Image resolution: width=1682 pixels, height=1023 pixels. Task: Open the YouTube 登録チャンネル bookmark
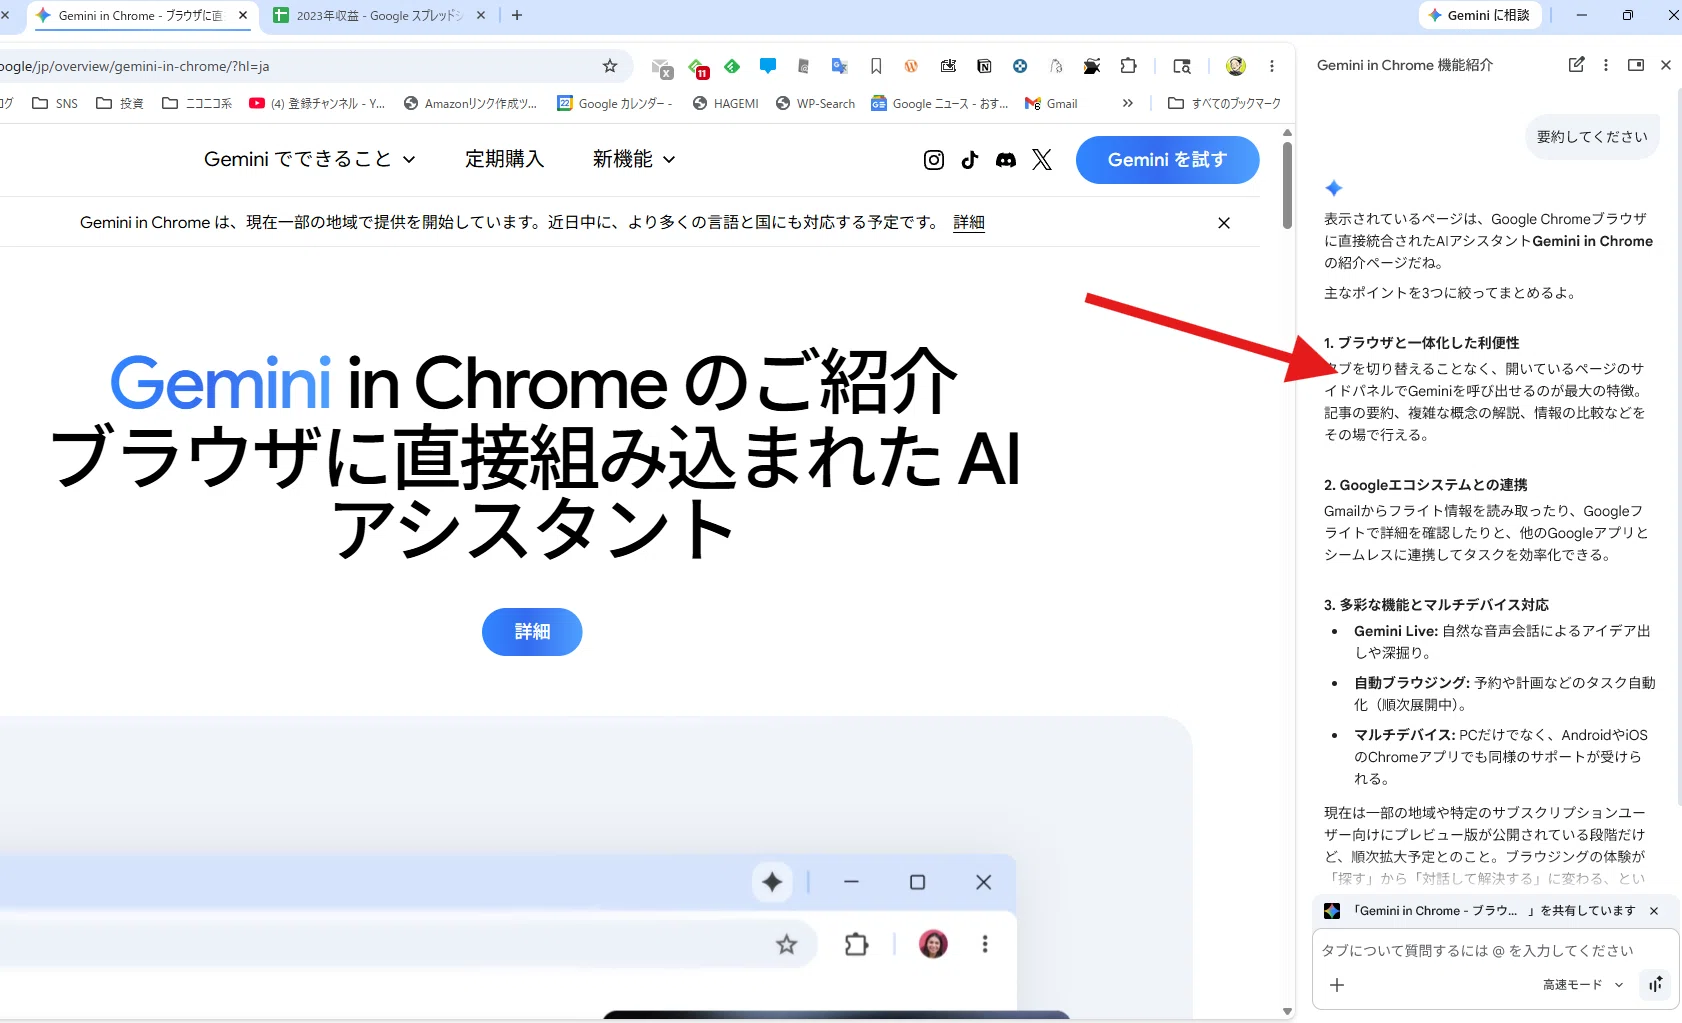(x=317, y=103)
